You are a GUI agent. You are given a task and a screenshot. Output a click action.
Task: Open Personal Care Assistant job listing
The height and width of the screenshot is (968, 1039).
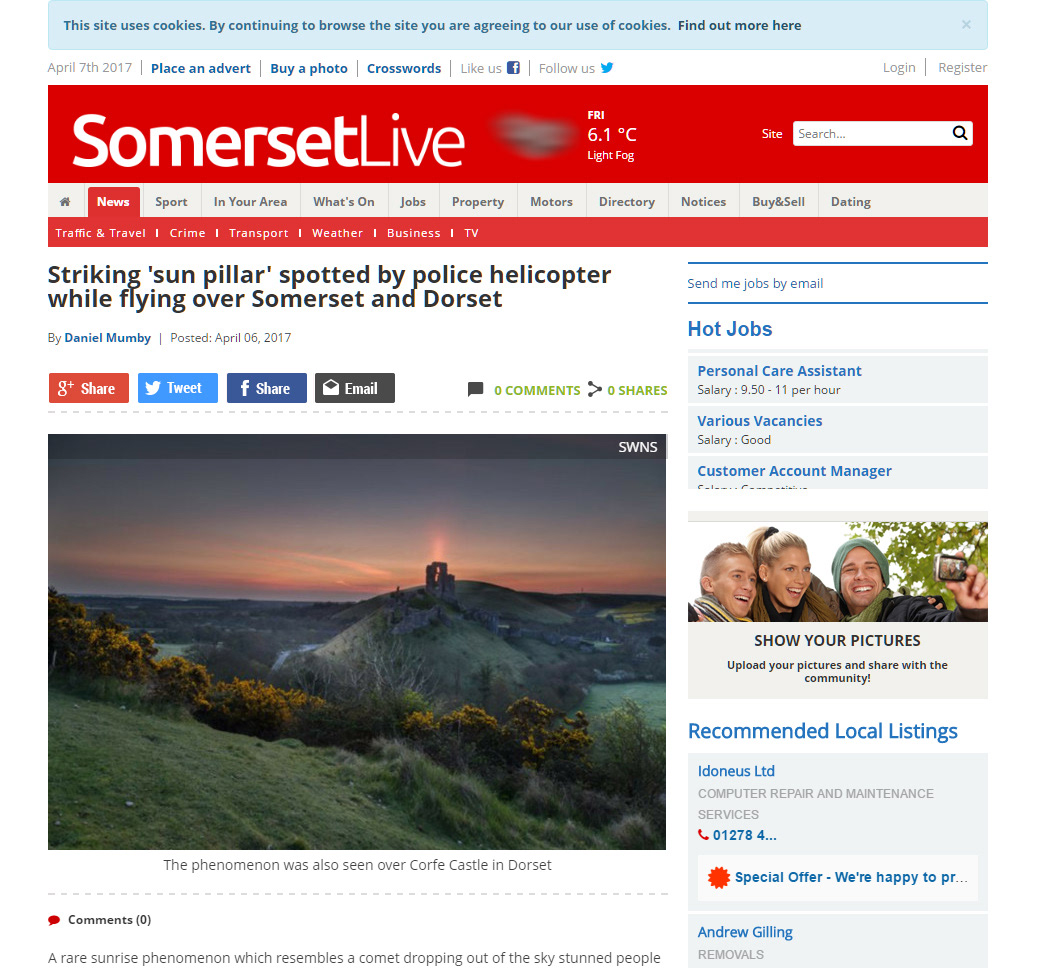(x=779, y=371)
